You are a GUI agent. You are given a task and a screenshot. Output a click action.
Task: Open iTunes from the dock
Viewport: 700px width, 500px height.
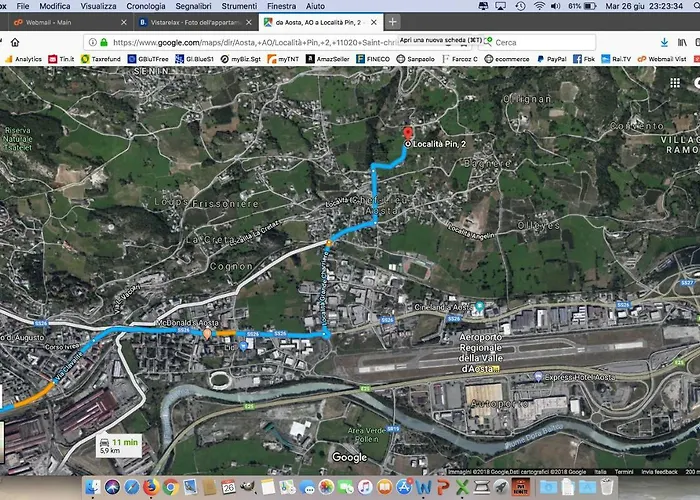[365, 487]
